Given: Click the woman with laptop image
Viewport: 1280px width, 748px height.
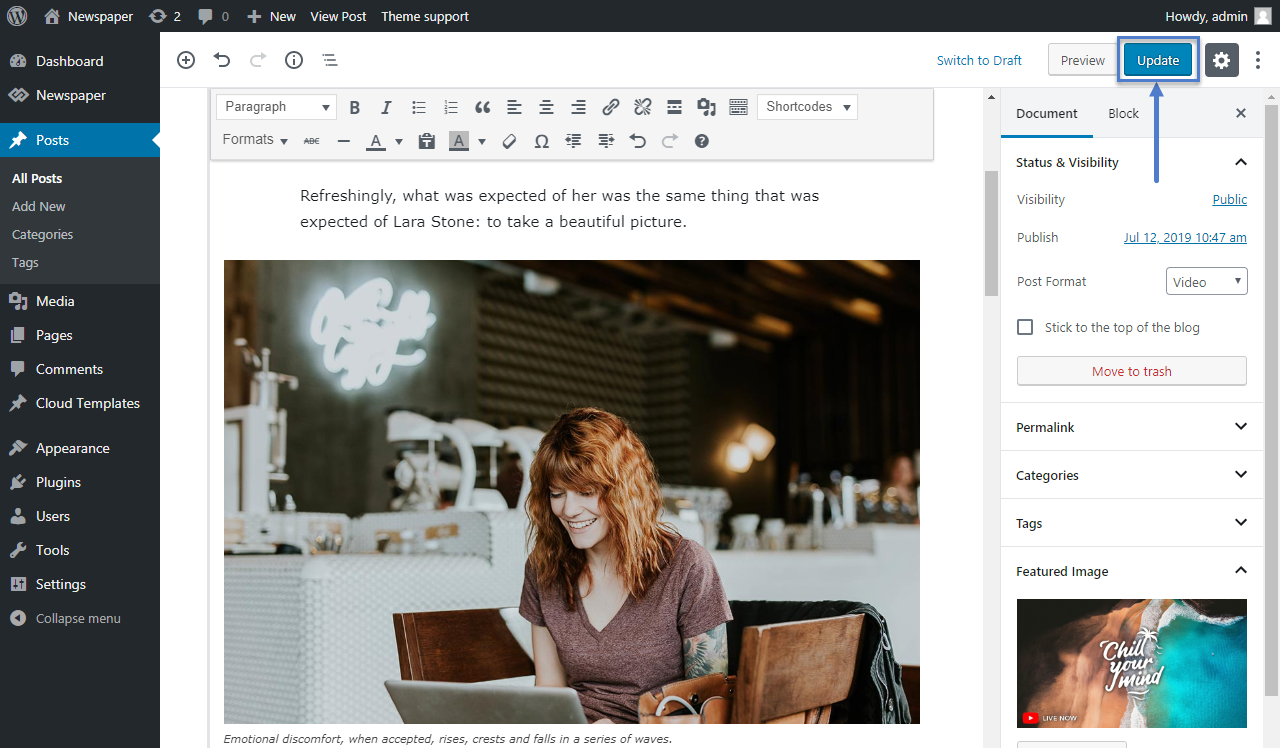Looking at the screenshot, I should [x=572, y=492].
